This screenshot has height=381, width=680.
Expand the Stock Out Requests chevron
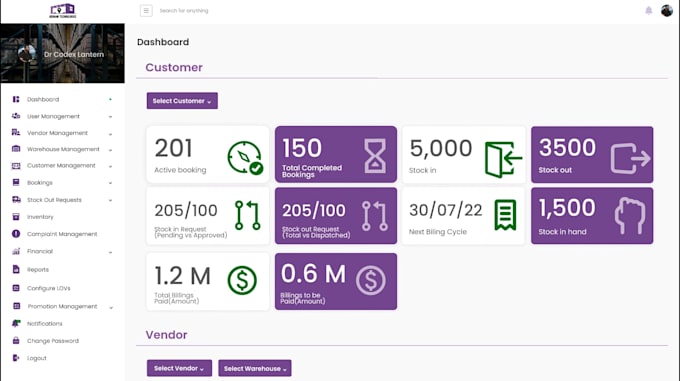110,201
